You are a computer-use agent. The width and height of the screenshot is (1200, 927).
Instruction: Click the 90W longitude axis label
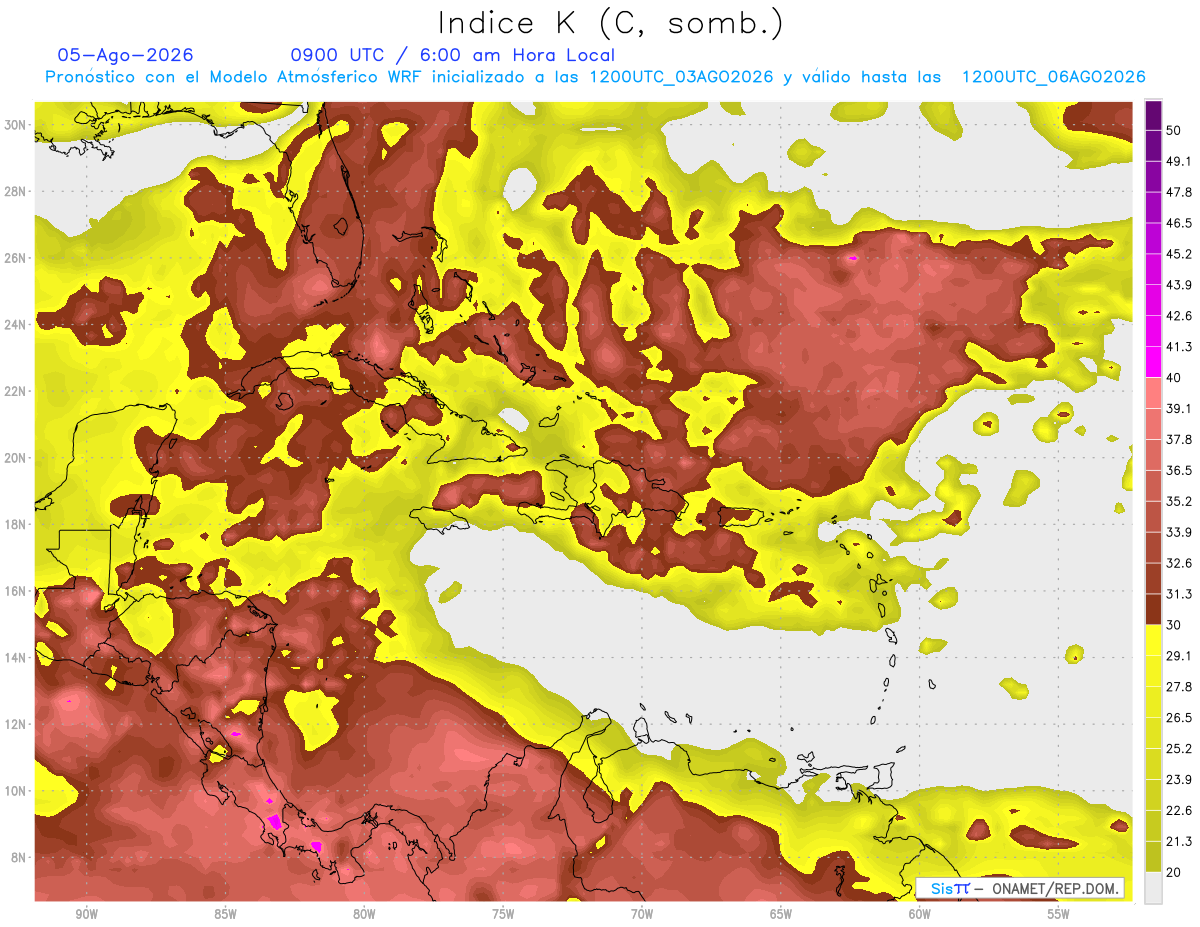click(x=86, y=914)
